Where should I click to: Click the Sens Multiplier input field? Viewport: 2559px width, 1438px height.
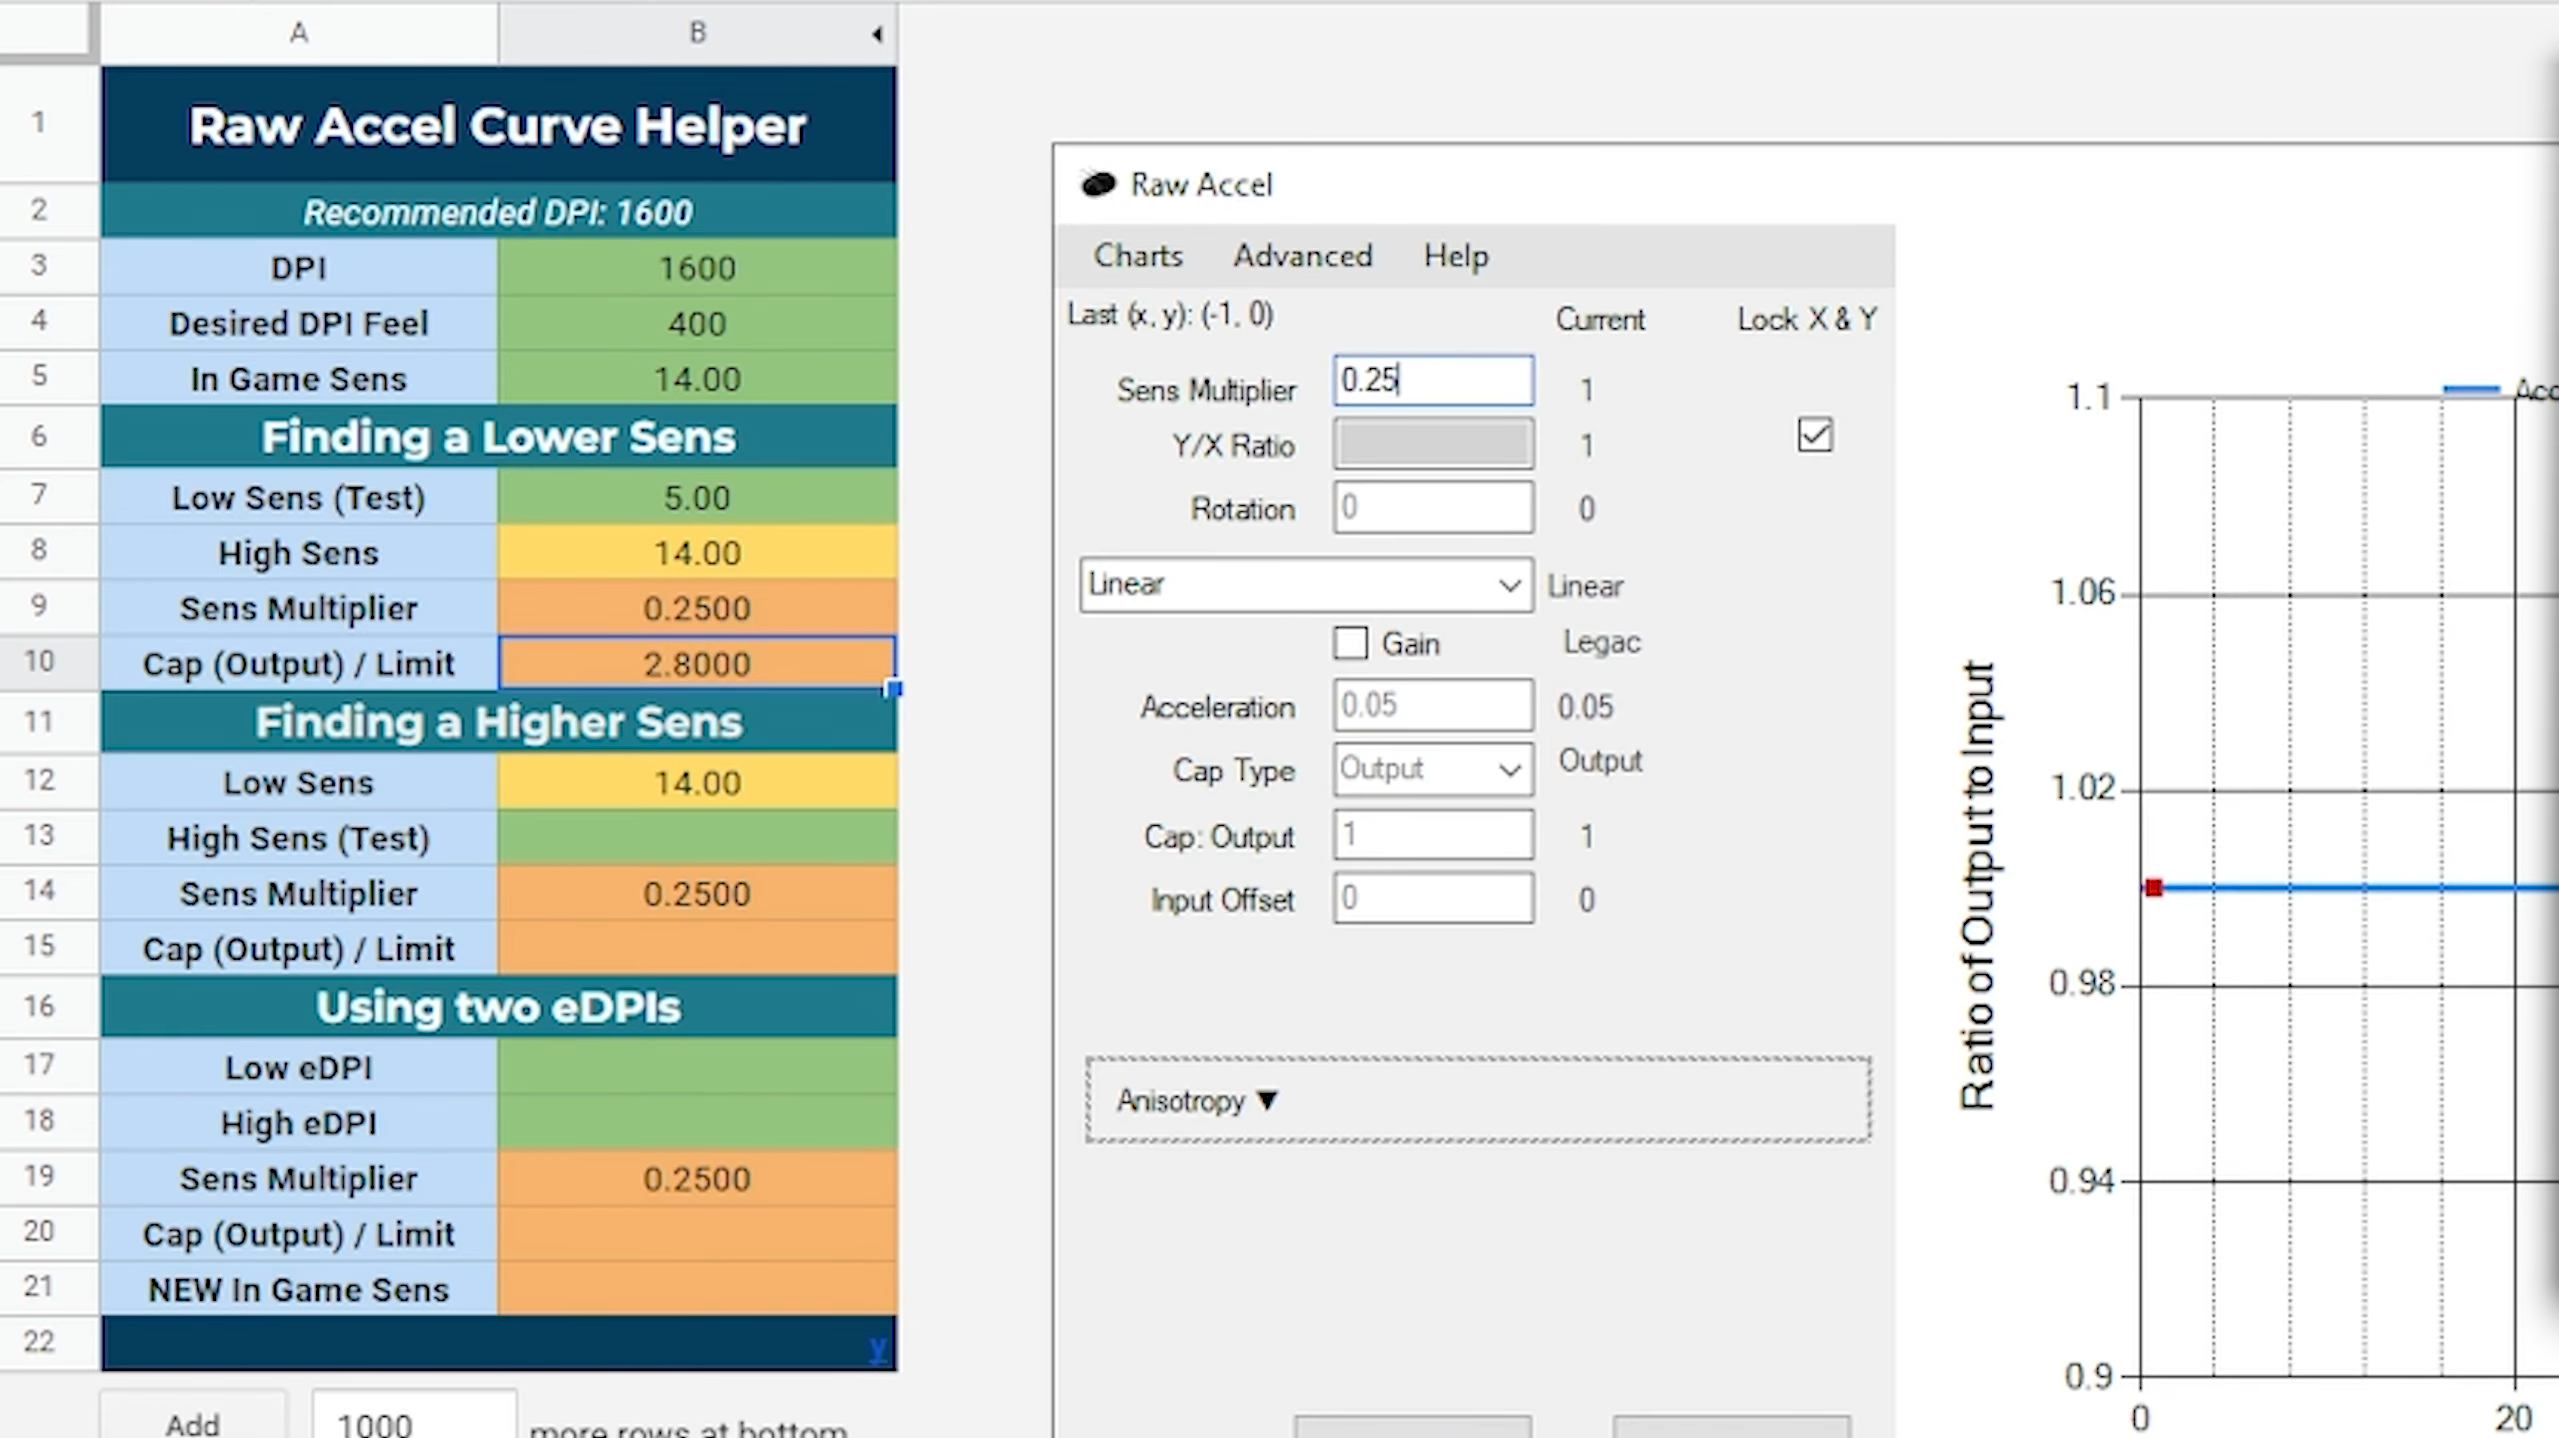pos(1433,380)
